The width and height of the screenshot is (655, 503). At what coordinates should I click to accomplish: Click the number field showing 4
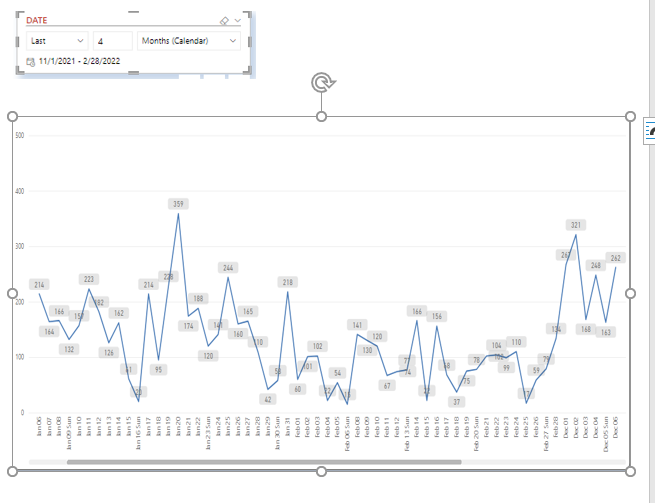point(112,41)
